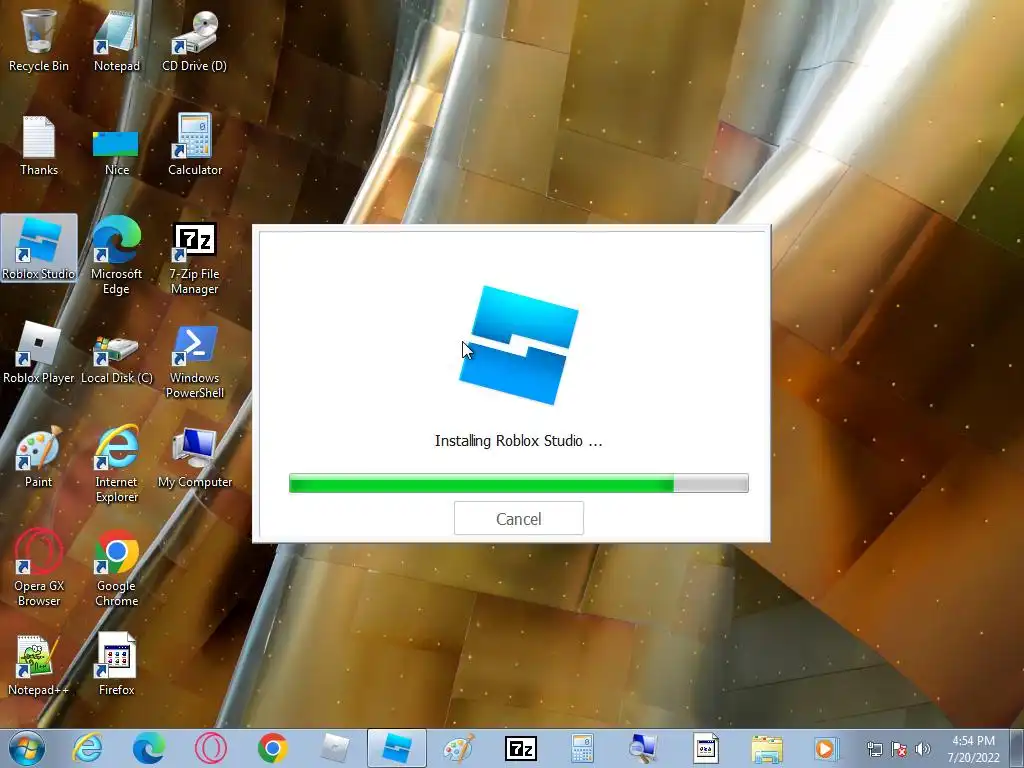Open 7-Zip from the taskbar
Image resolution: width=1024 pixels, height=768 pixels.
point(520,749)
